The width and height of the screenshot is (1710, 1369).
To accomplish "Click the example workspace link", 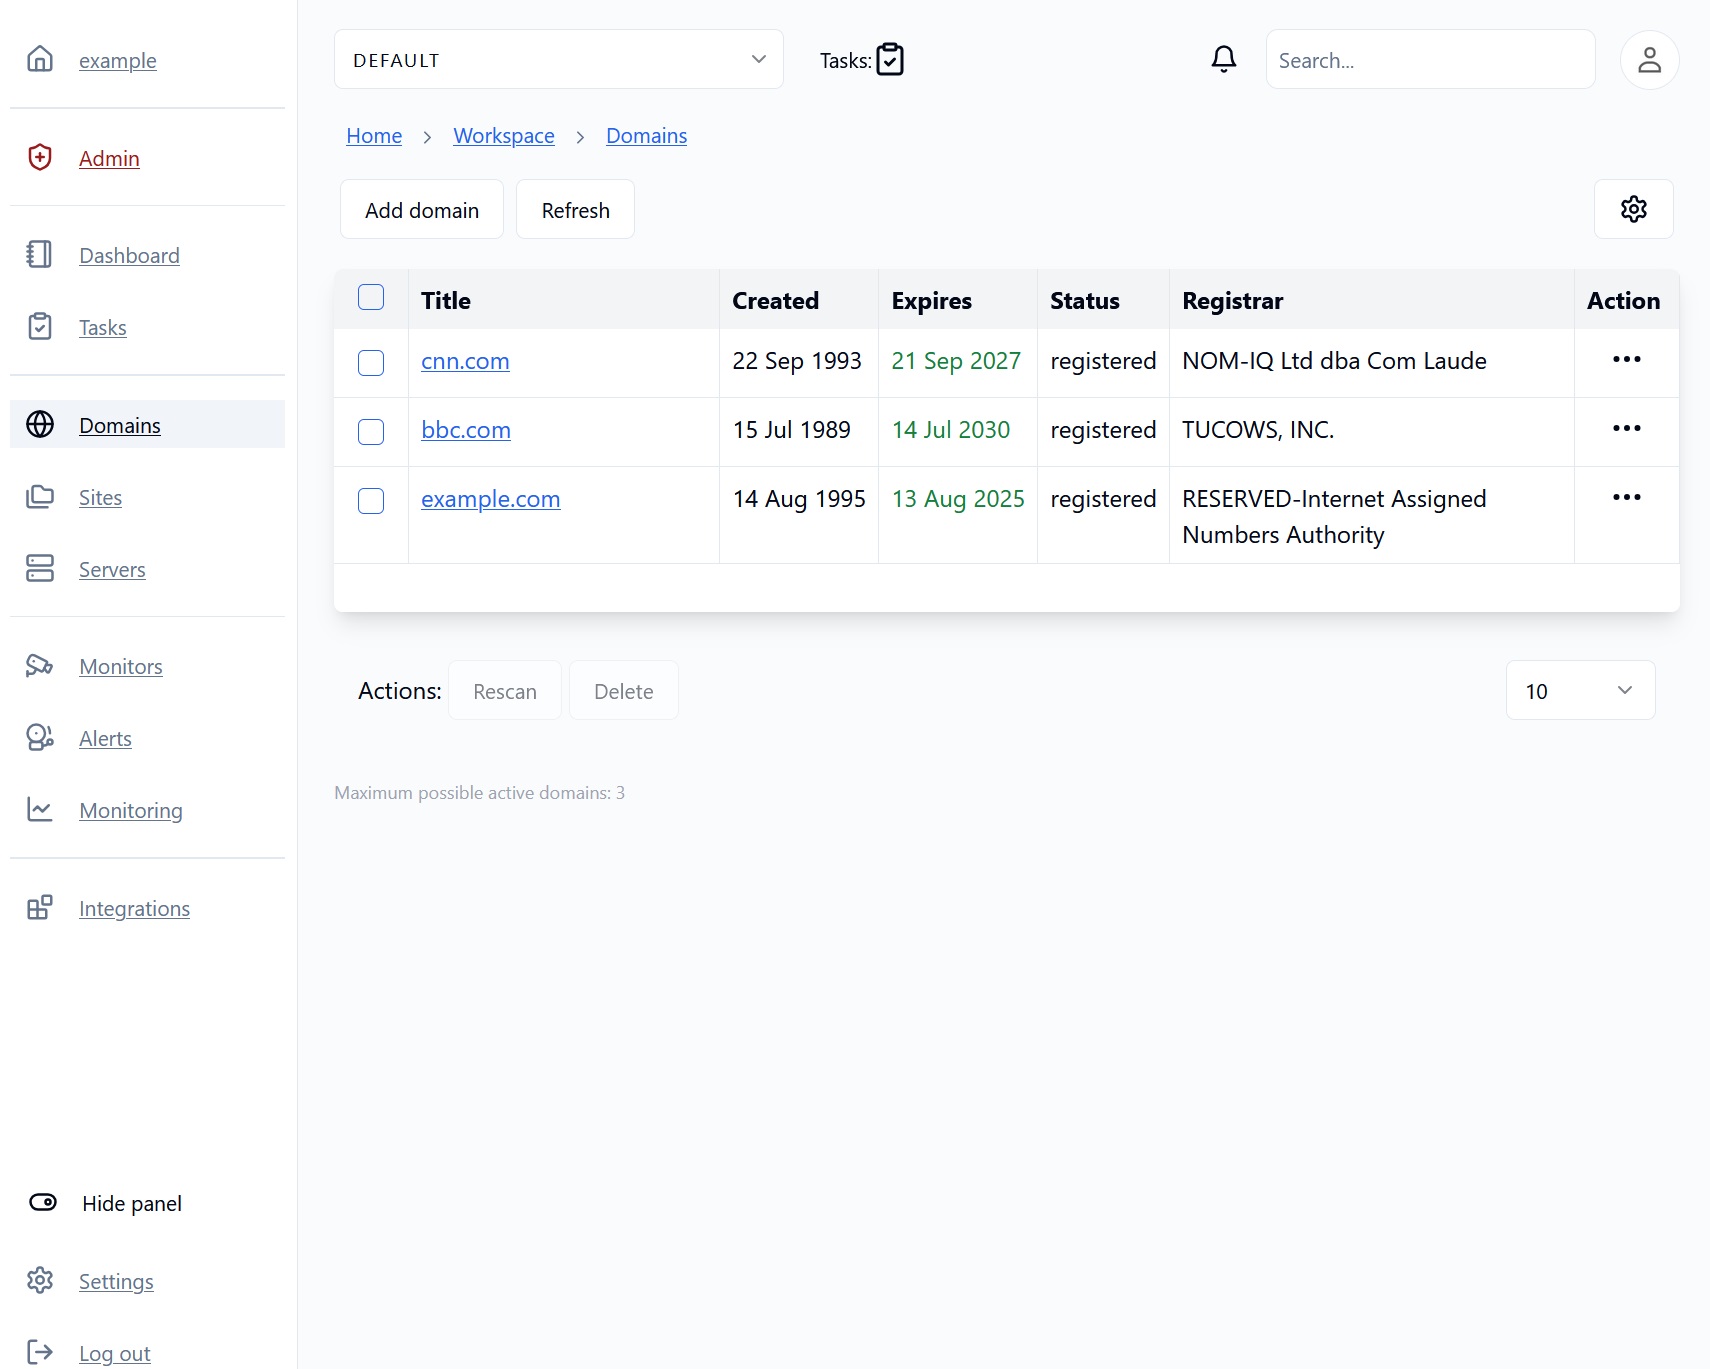I will click(118, 60).
